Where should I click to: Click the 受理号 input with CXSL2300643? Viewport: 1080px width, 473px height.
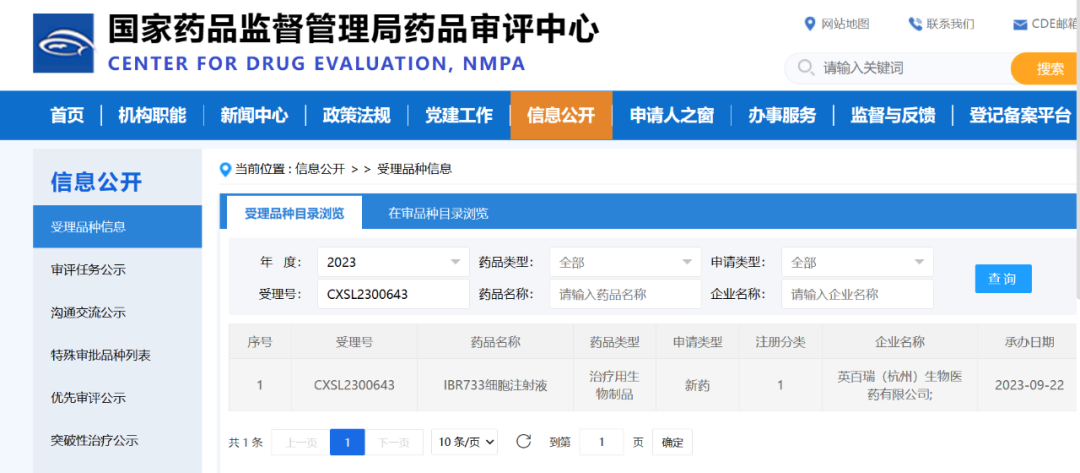tap(393, 294)
